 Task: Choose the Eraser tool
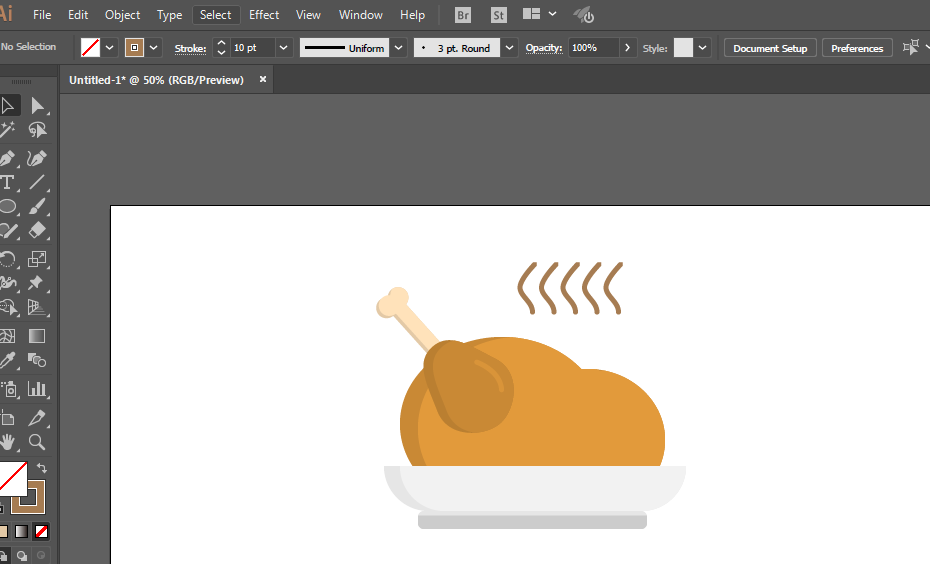click(x=37, y=231)
